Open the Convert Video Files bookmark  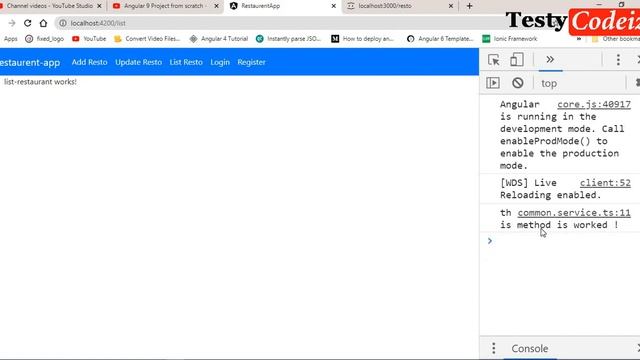tap(147, 39)
